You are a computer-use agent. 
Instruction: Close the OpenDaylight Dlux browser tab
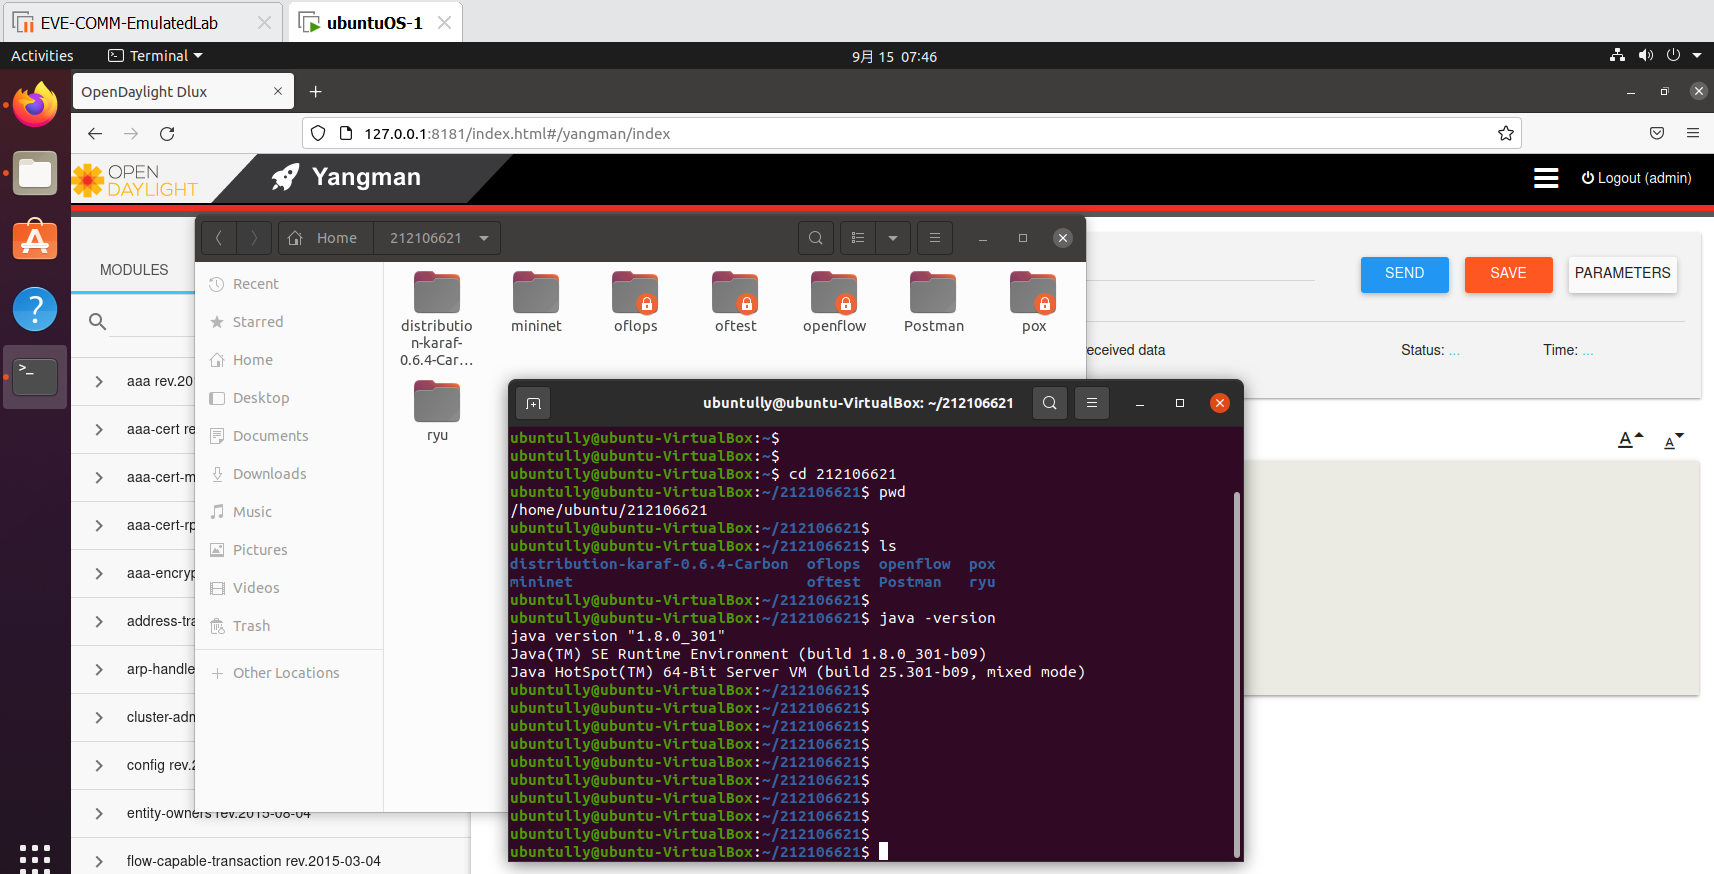(x=278, y=91)
